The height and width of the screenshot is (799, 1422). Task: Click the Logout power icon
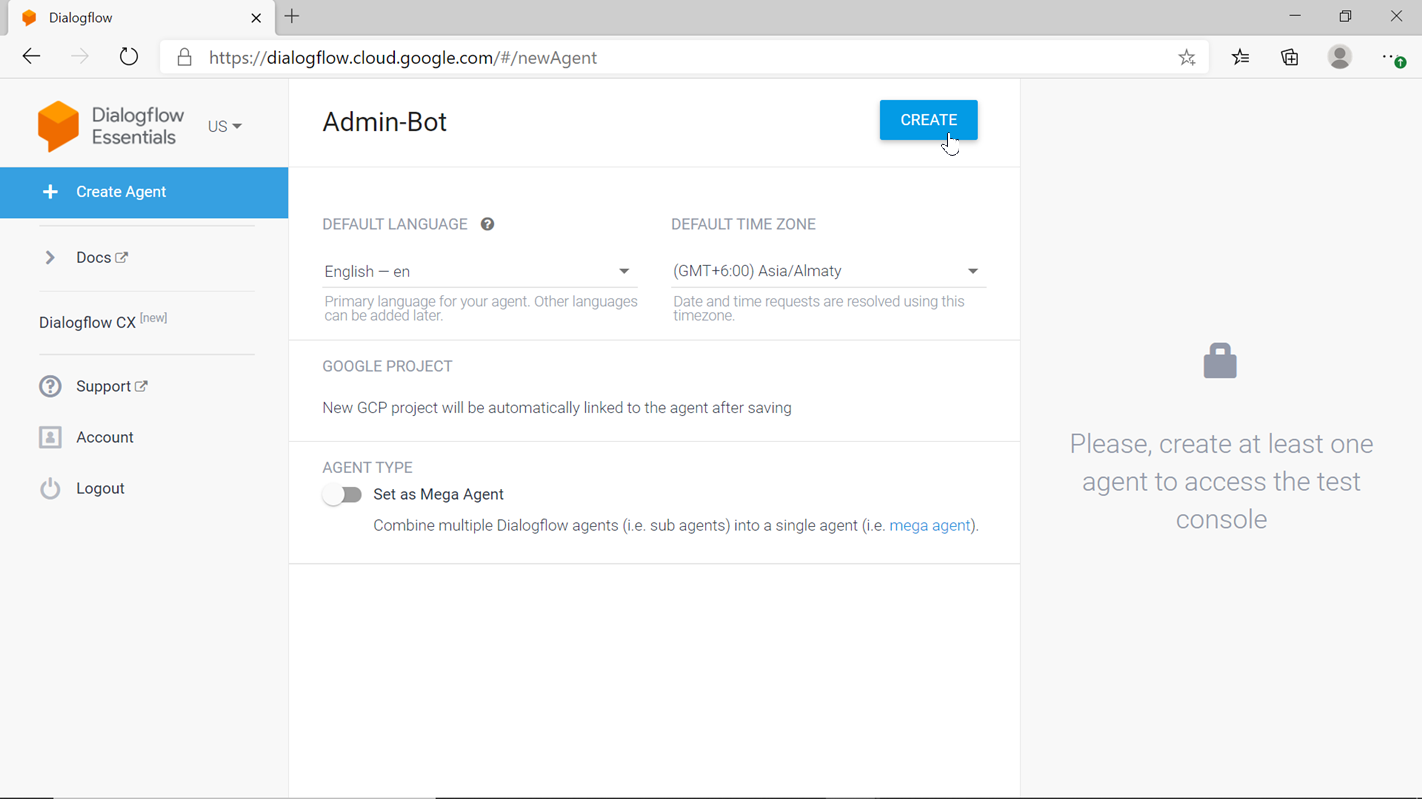50,488
